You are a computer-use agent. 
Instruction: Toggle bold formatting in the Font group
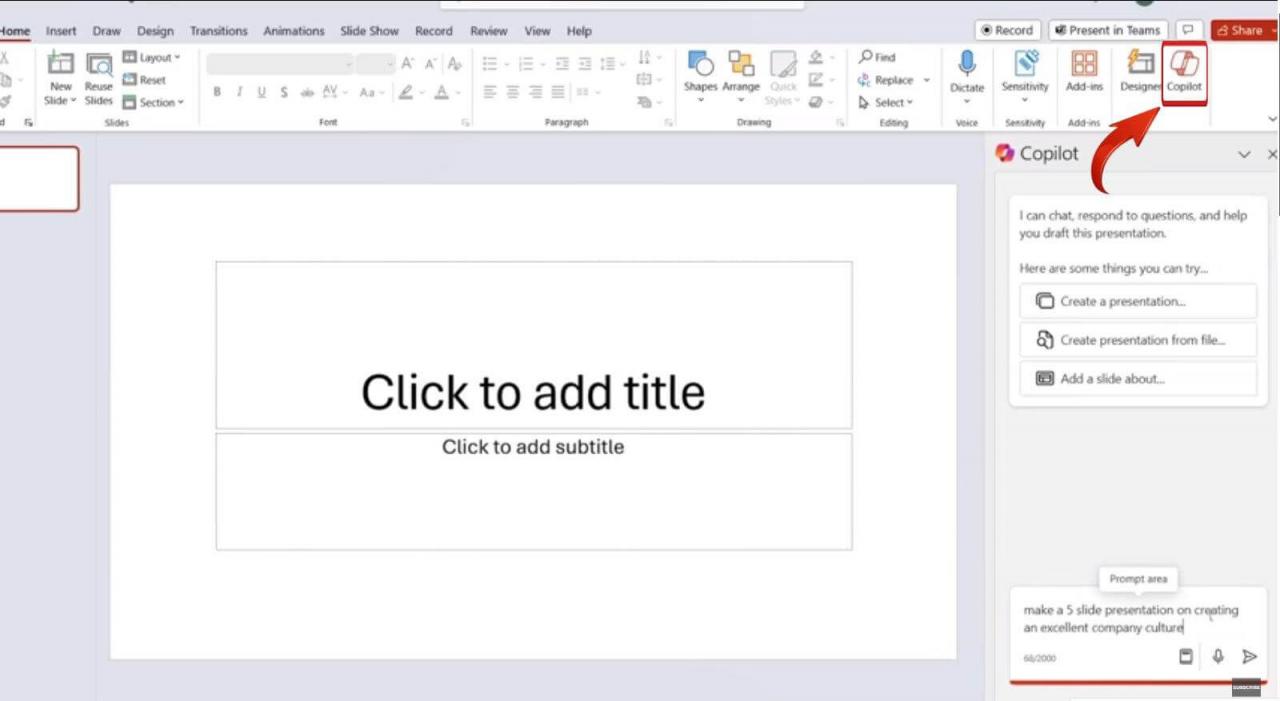(217, 91)
